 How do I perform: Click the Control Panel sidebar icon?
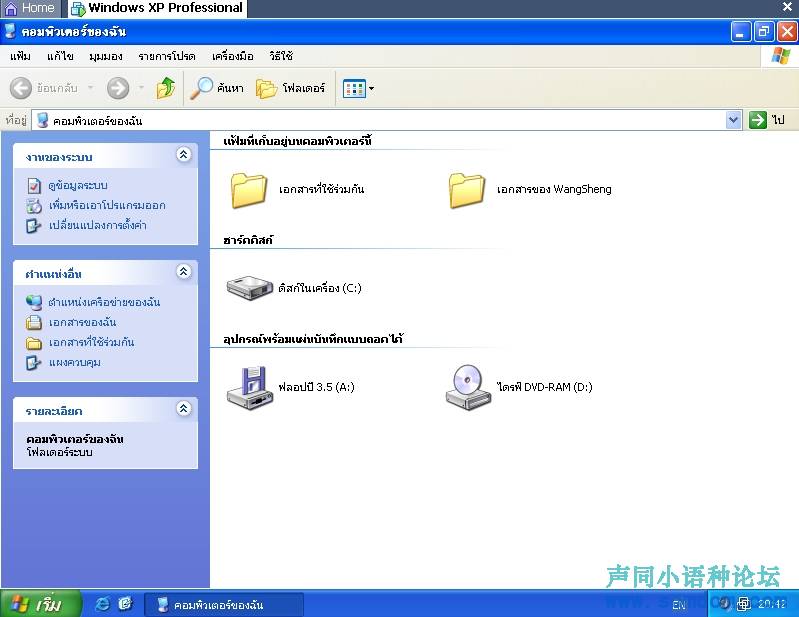pyautogui.click(x=33, y=363)
